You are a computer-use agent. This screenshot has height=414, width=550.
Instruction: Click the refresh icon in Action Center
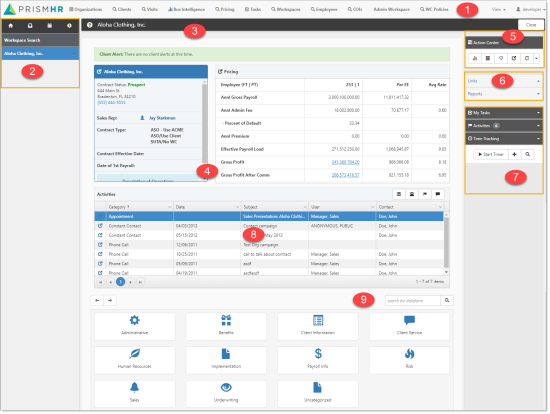(526, 58)
